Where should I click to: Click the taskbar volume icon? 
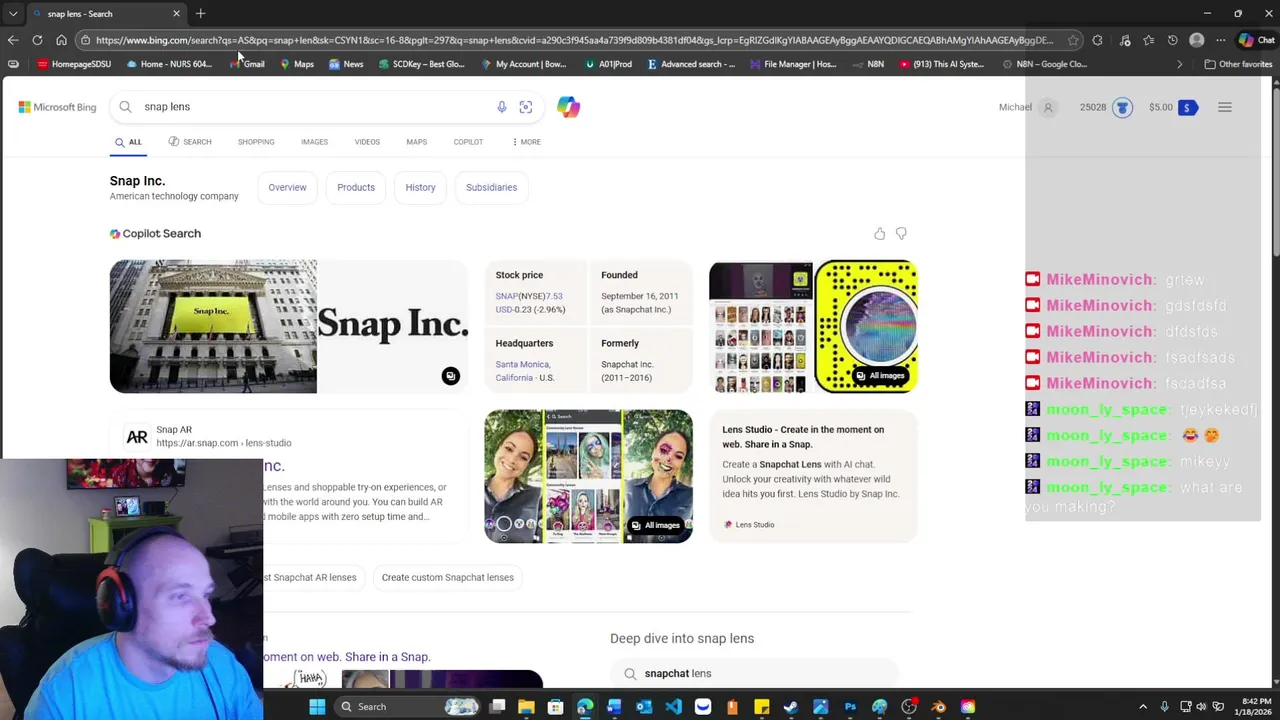1202,707
